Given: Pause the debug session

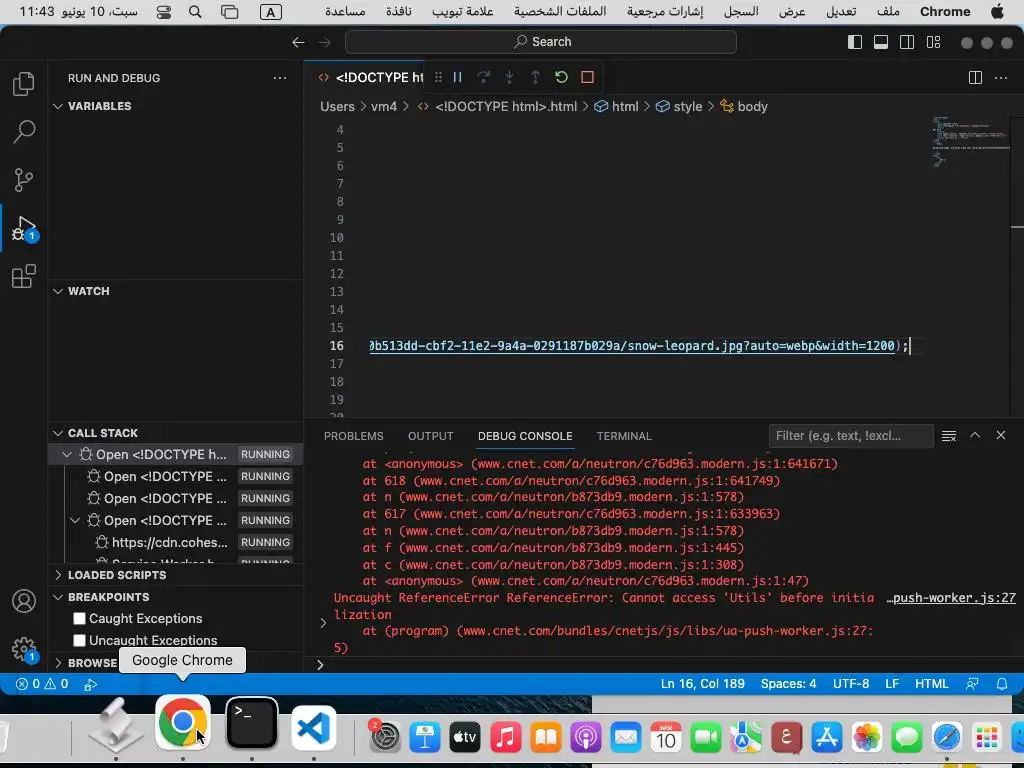Looking at the screenshot, I should (x=458, y=77).
